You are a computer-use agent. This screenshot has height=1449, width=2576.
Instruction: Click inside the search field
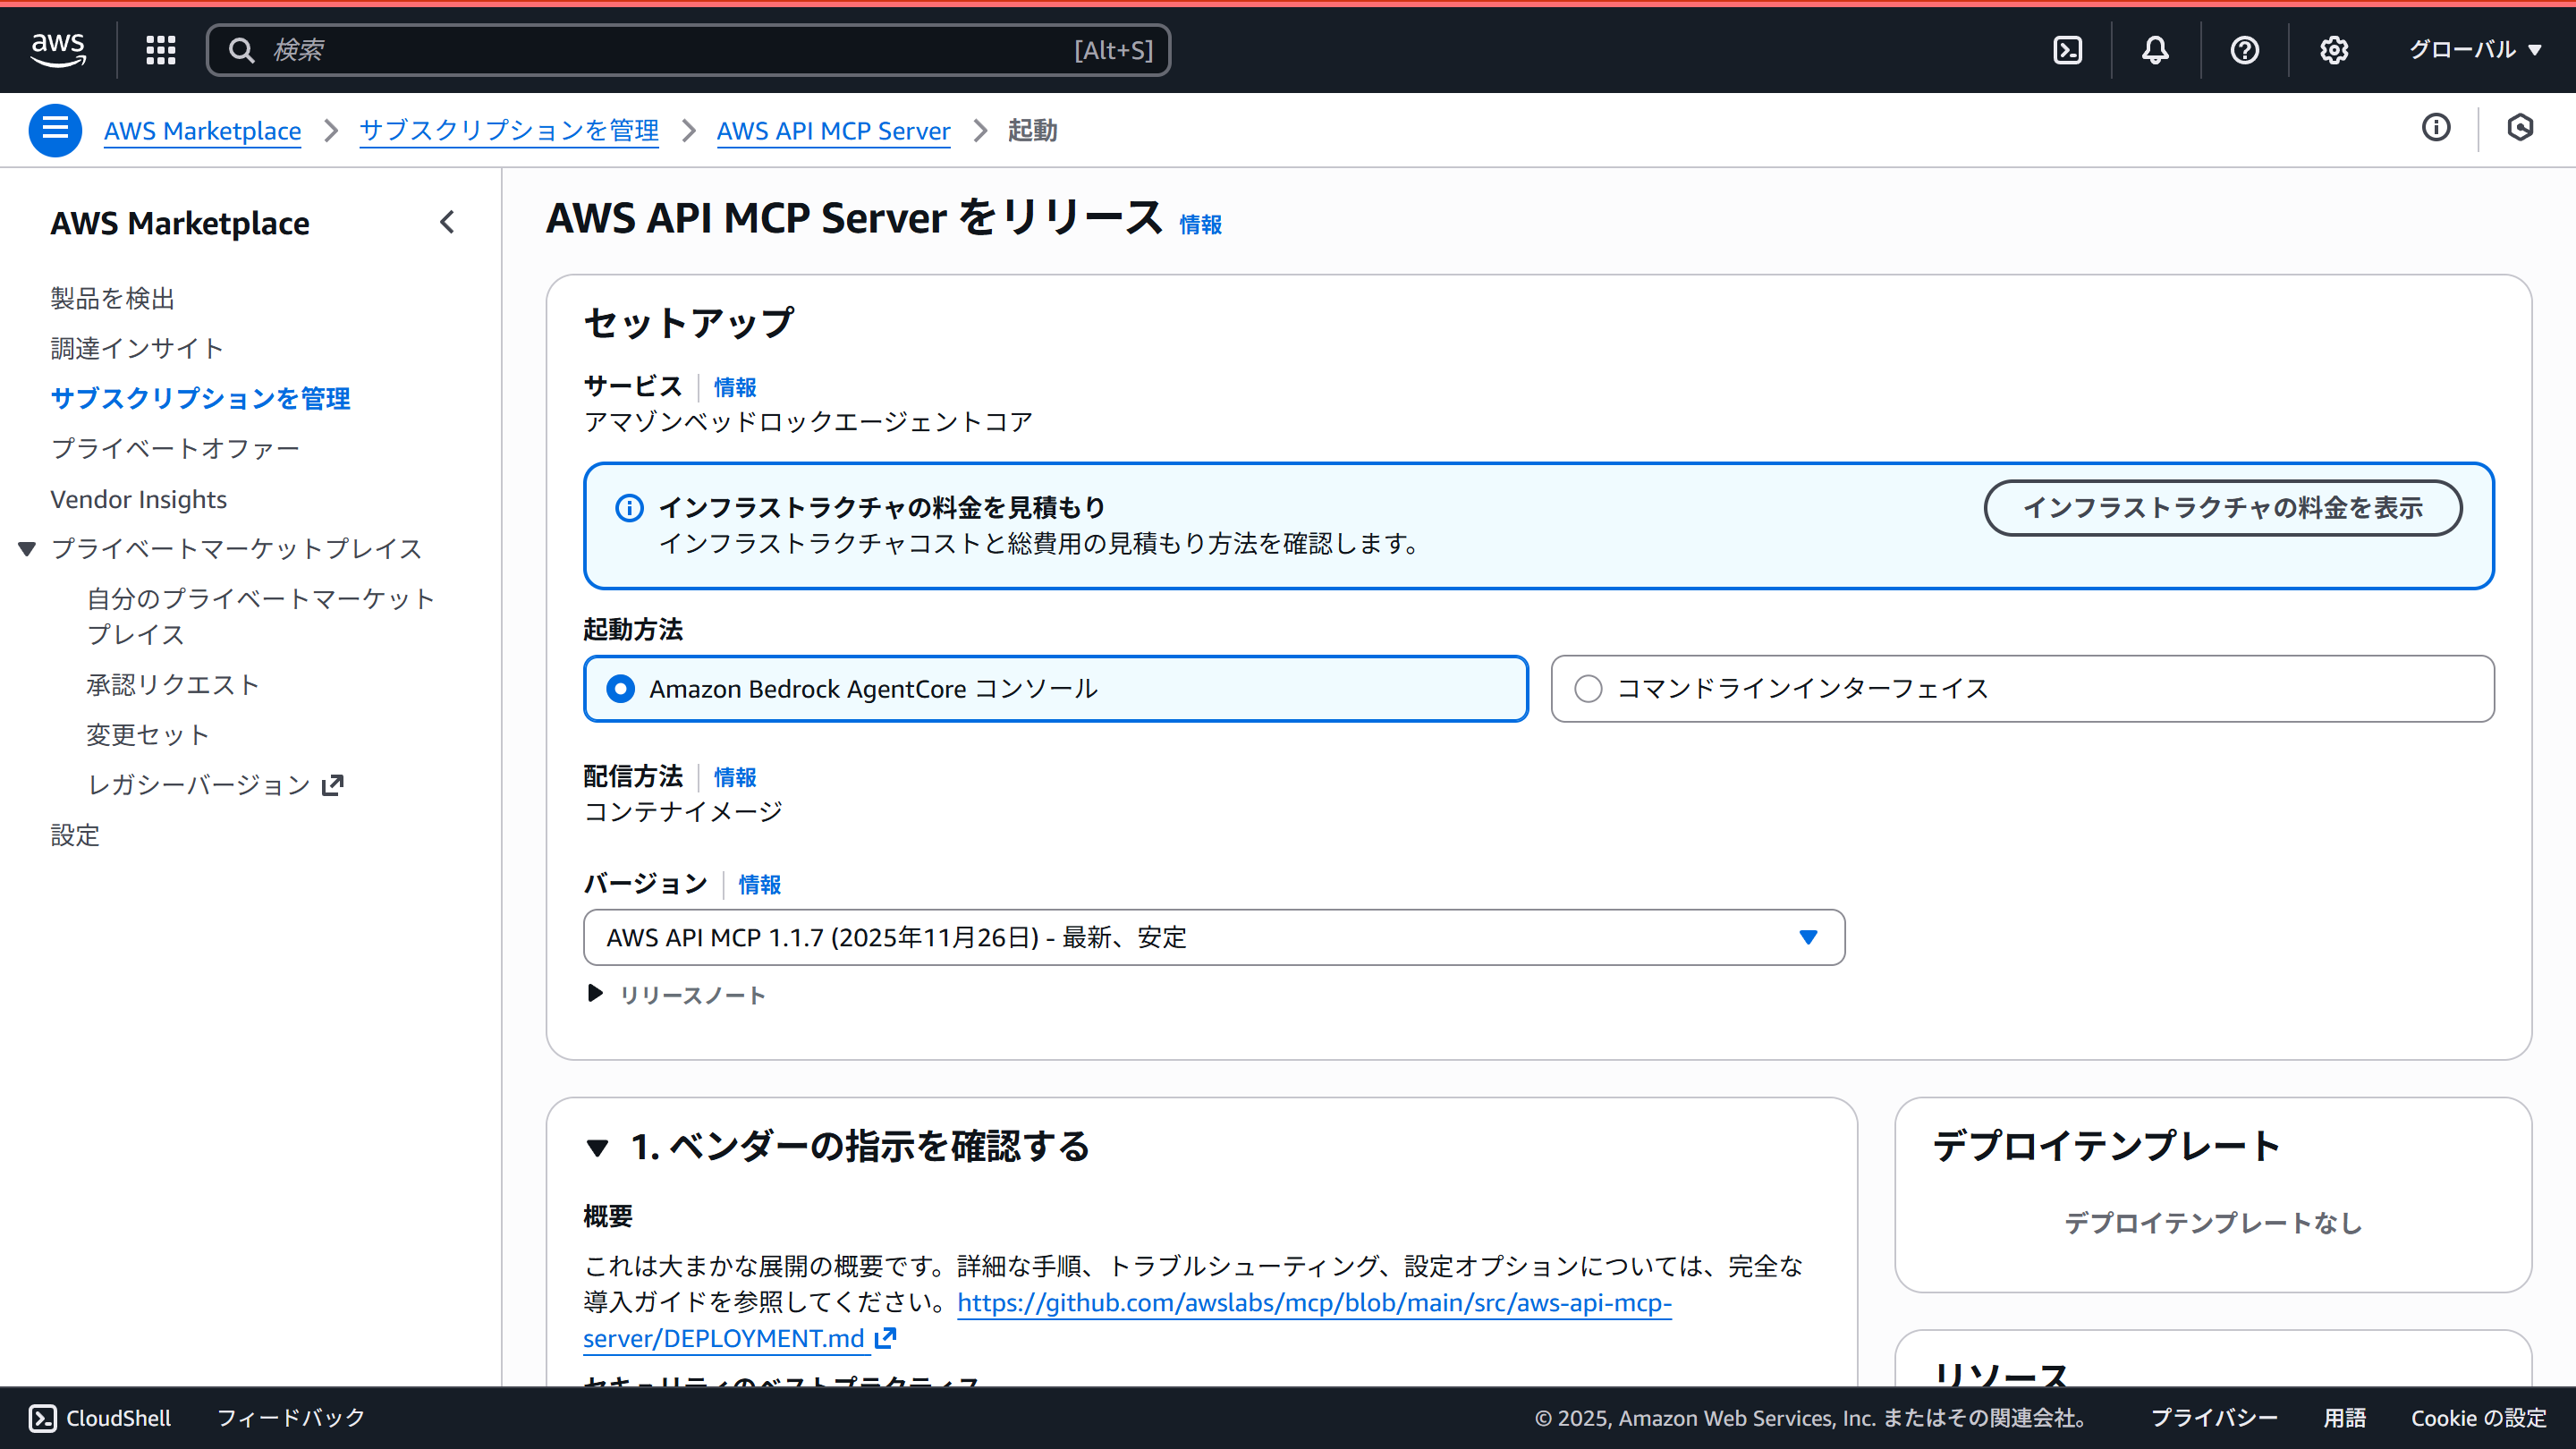click(690, 49)
